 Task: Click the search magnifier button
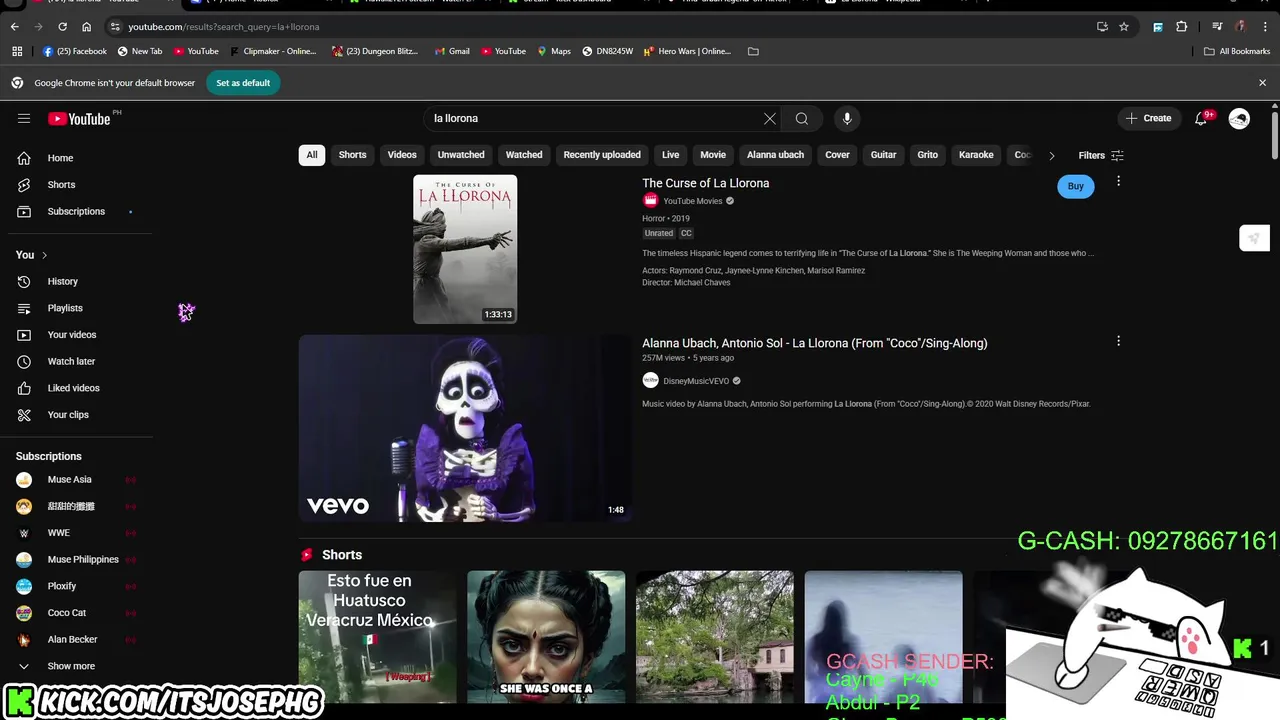[802, 118]
